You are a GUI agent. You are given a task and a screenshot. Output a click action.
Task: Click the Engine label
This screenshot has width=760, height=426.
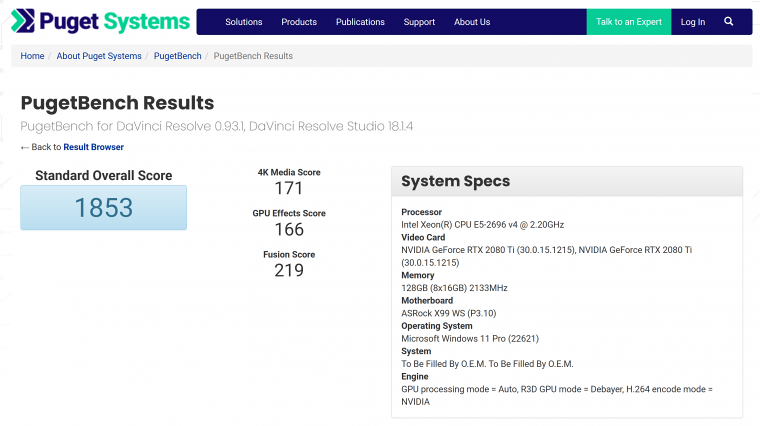point(414,377)
